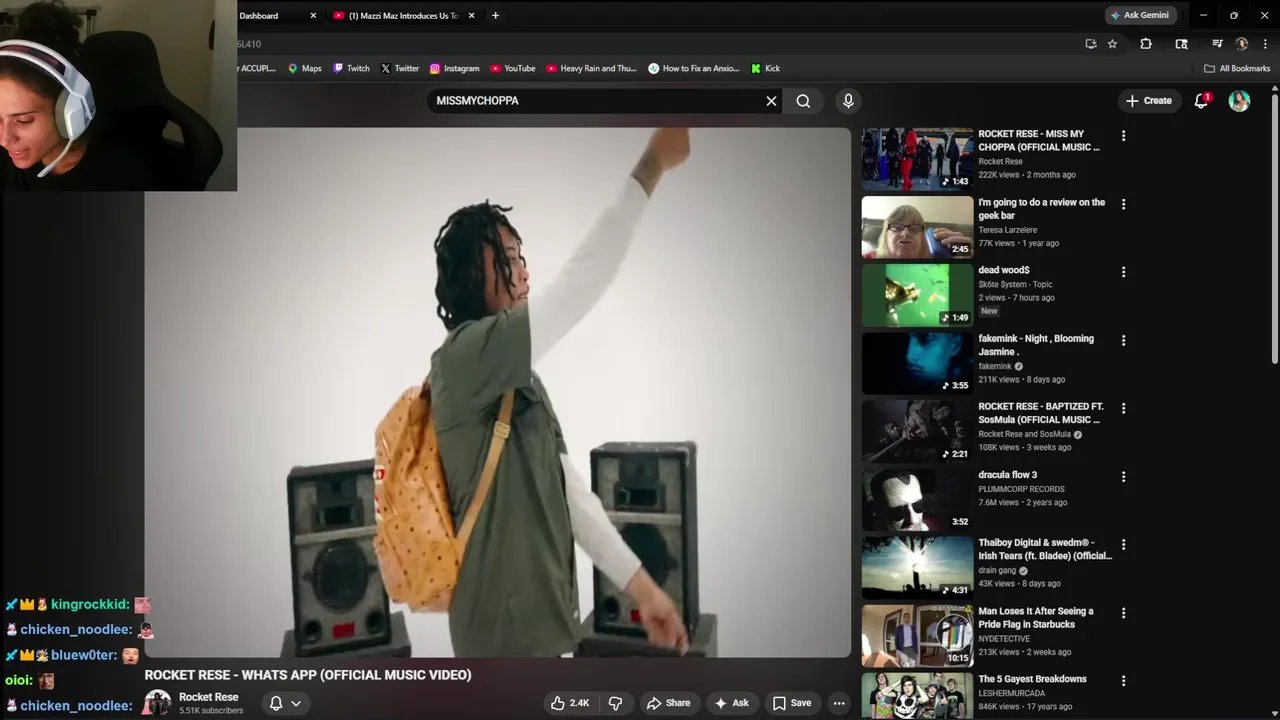Open a new browser tab
Screen dimensions: 1280x720
pos(495,15)
